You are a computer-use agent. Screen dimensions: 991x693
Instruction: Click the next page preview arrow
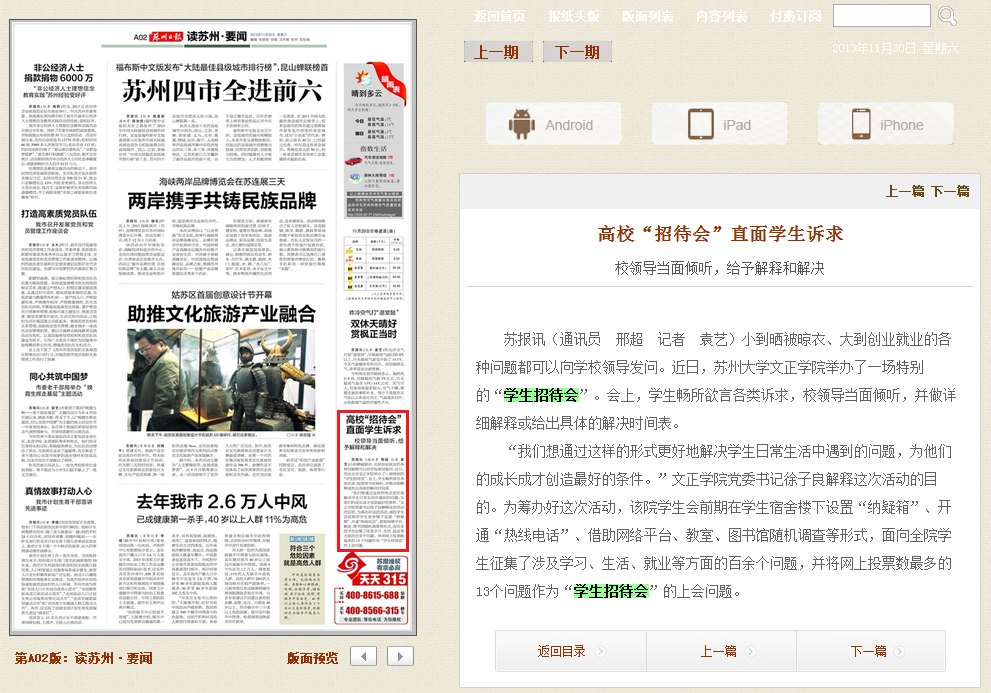tap(400, 656)
